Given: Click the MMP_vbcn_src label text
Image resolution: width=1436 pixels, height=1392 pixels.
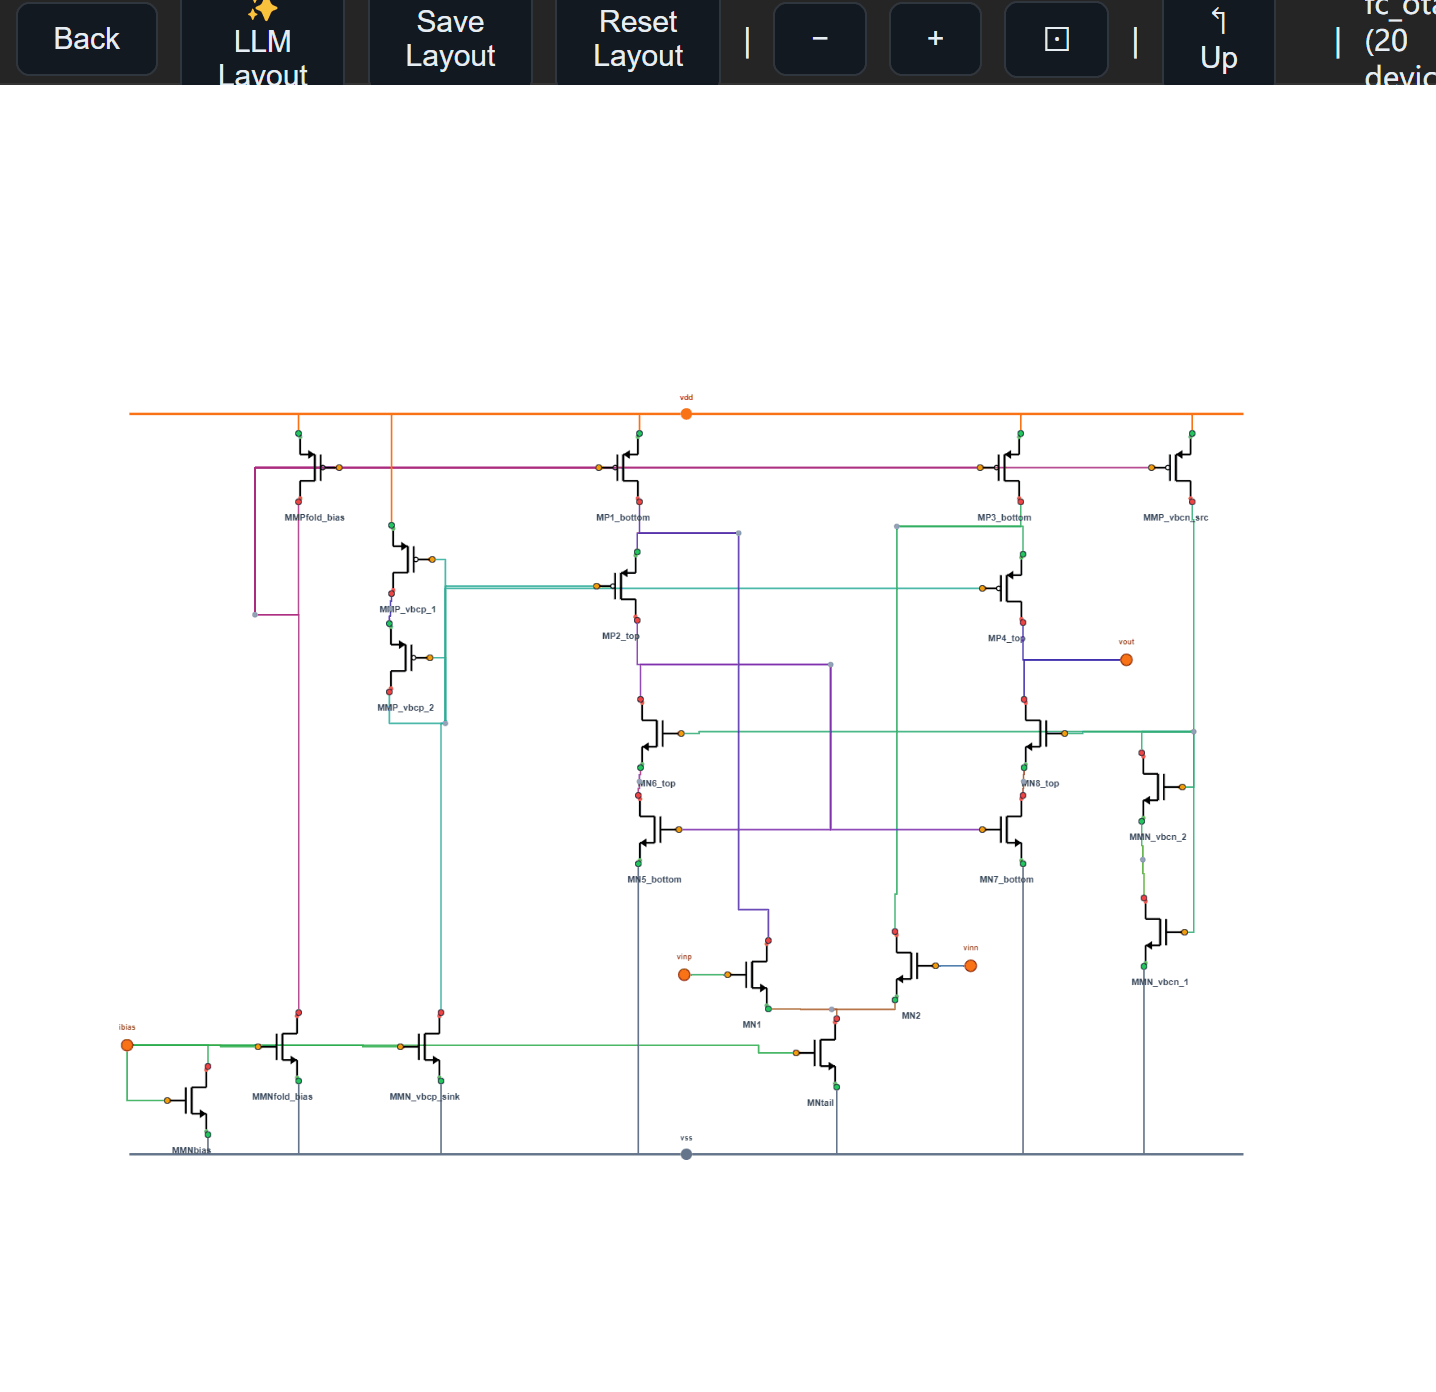Looking at the screenshot, I should pos(1176,518).
